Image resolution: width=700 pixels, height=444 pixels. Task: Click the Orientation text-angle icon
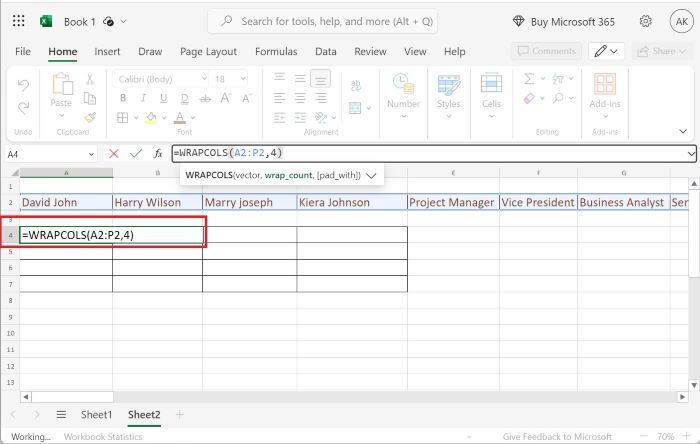(321, 117)
